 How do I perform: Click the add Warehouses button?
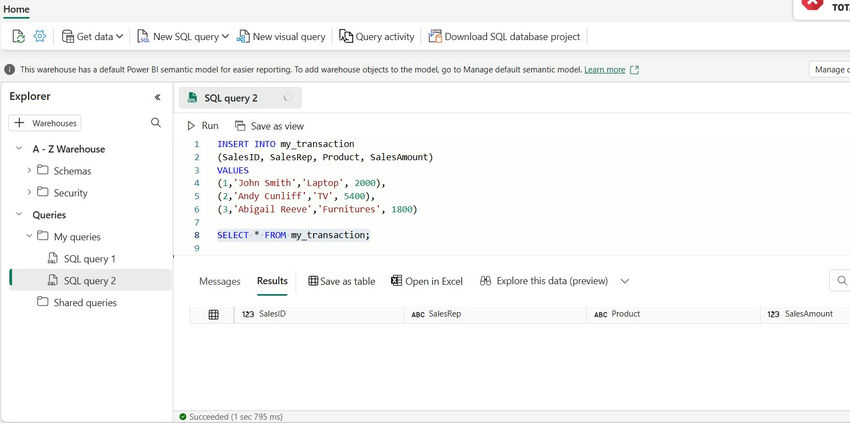click(x=45, y=123)
